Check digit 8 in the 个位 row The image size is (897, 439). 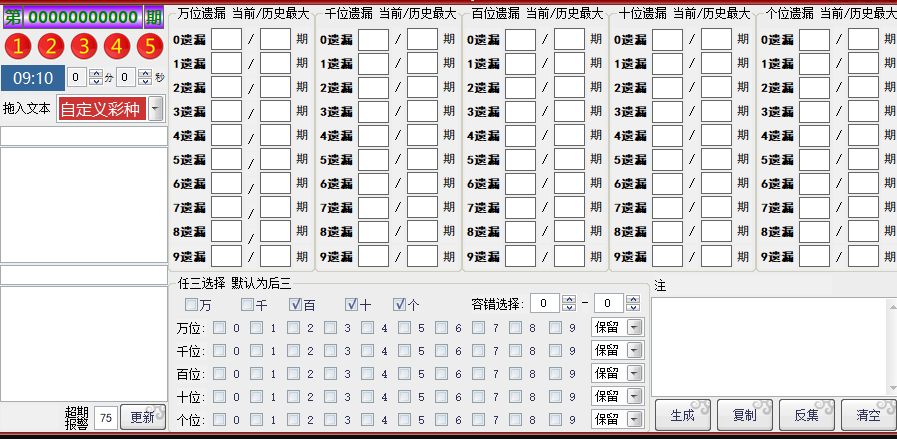(x=515, y=420)
